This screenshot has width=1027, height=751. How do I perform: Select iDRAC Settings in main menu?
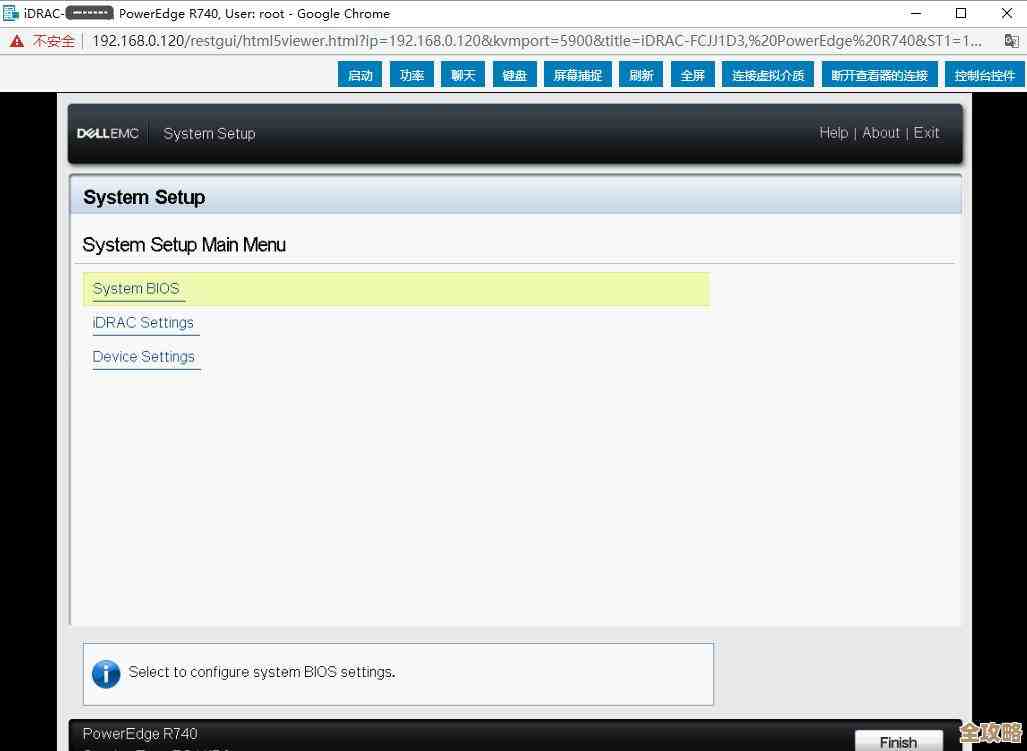[x=143, y=323]
